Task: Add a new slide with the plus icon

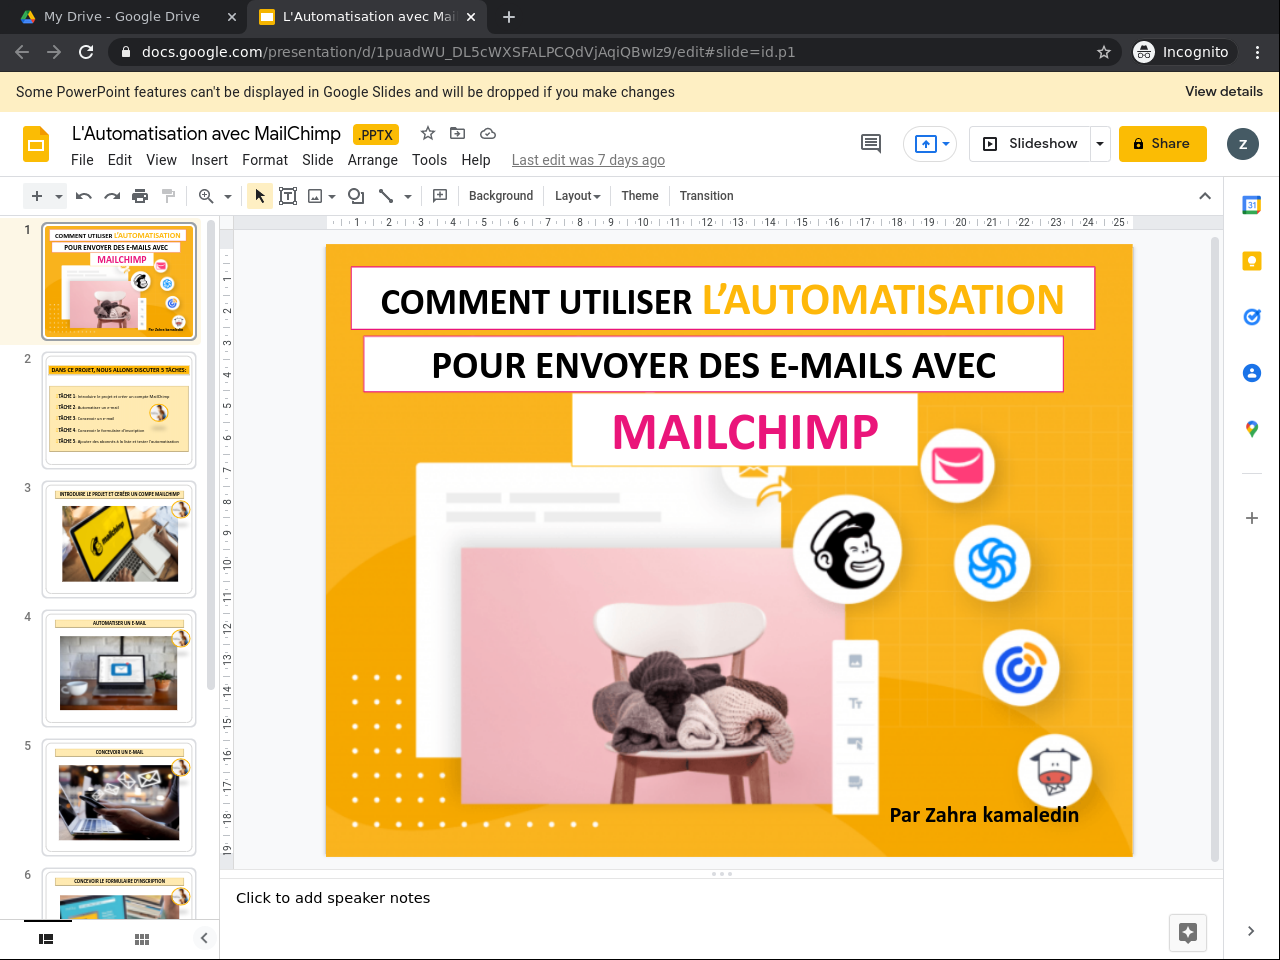Action: [37, 196]
